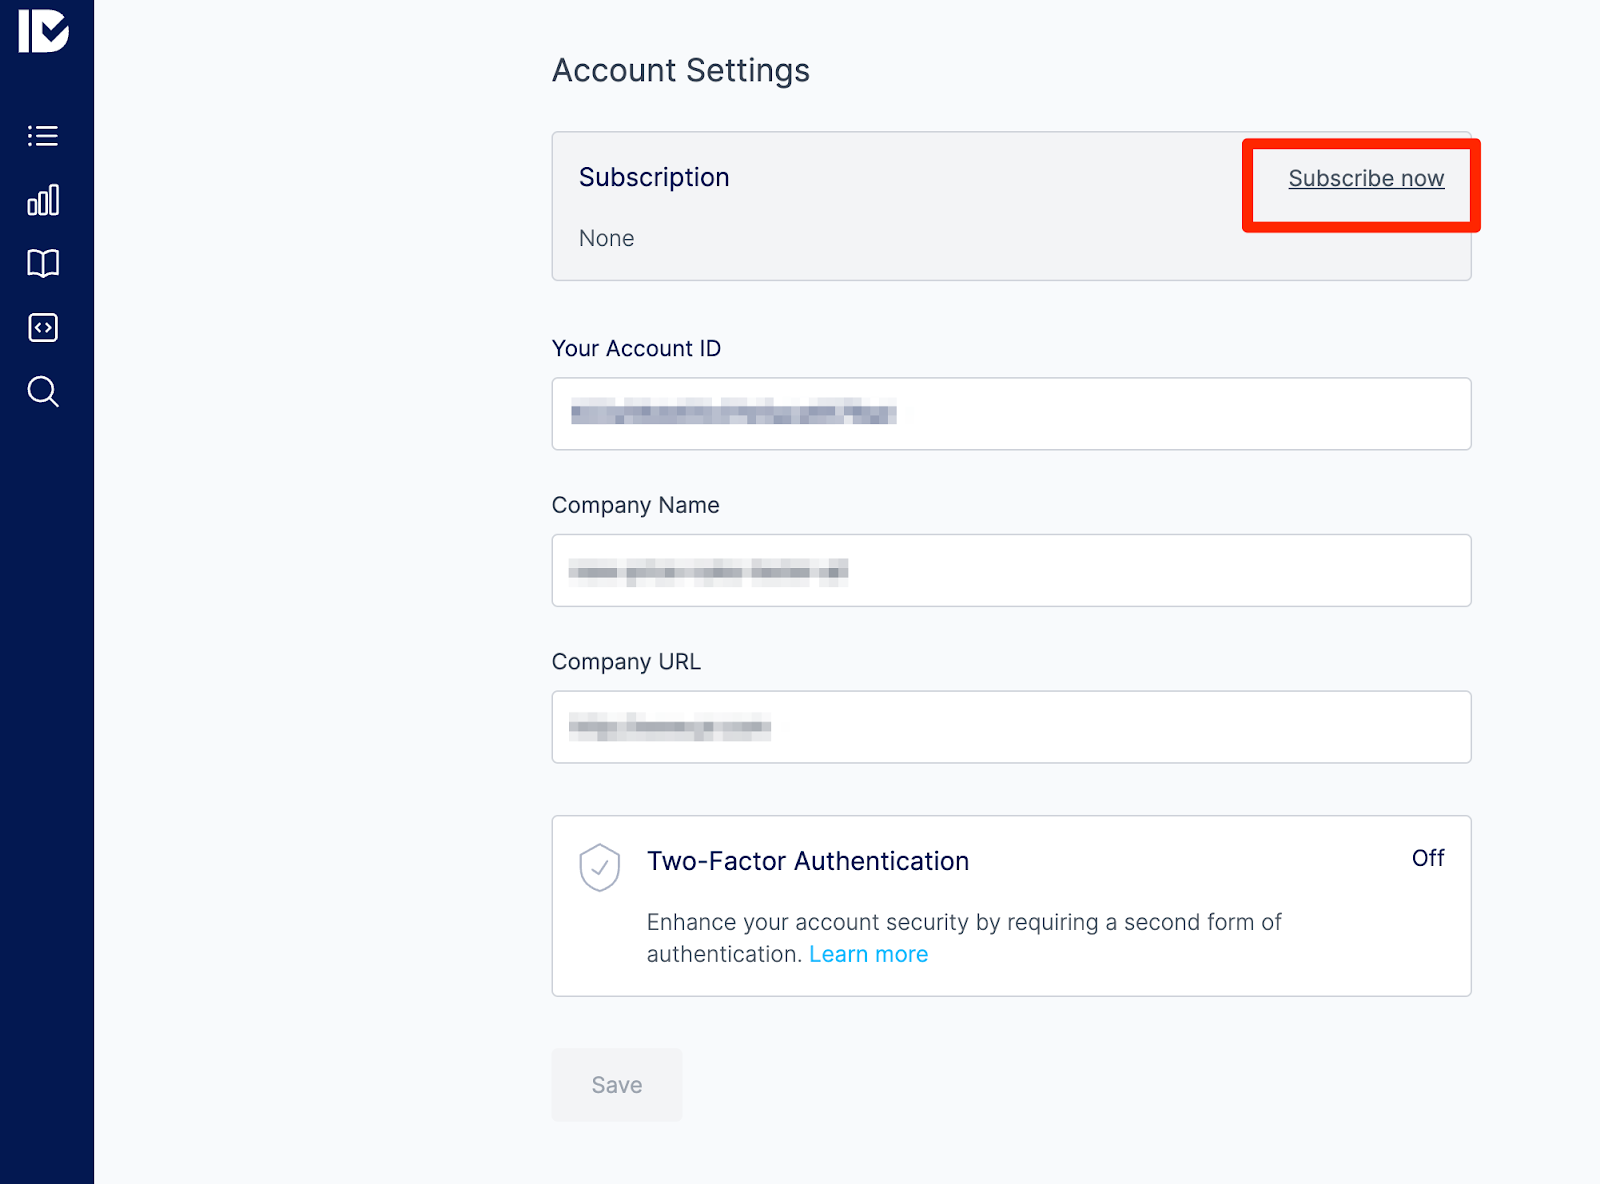Screen dimensions: 1600x1184
Task: Click the ID logo in the sidebar
Action: (43, 31)
